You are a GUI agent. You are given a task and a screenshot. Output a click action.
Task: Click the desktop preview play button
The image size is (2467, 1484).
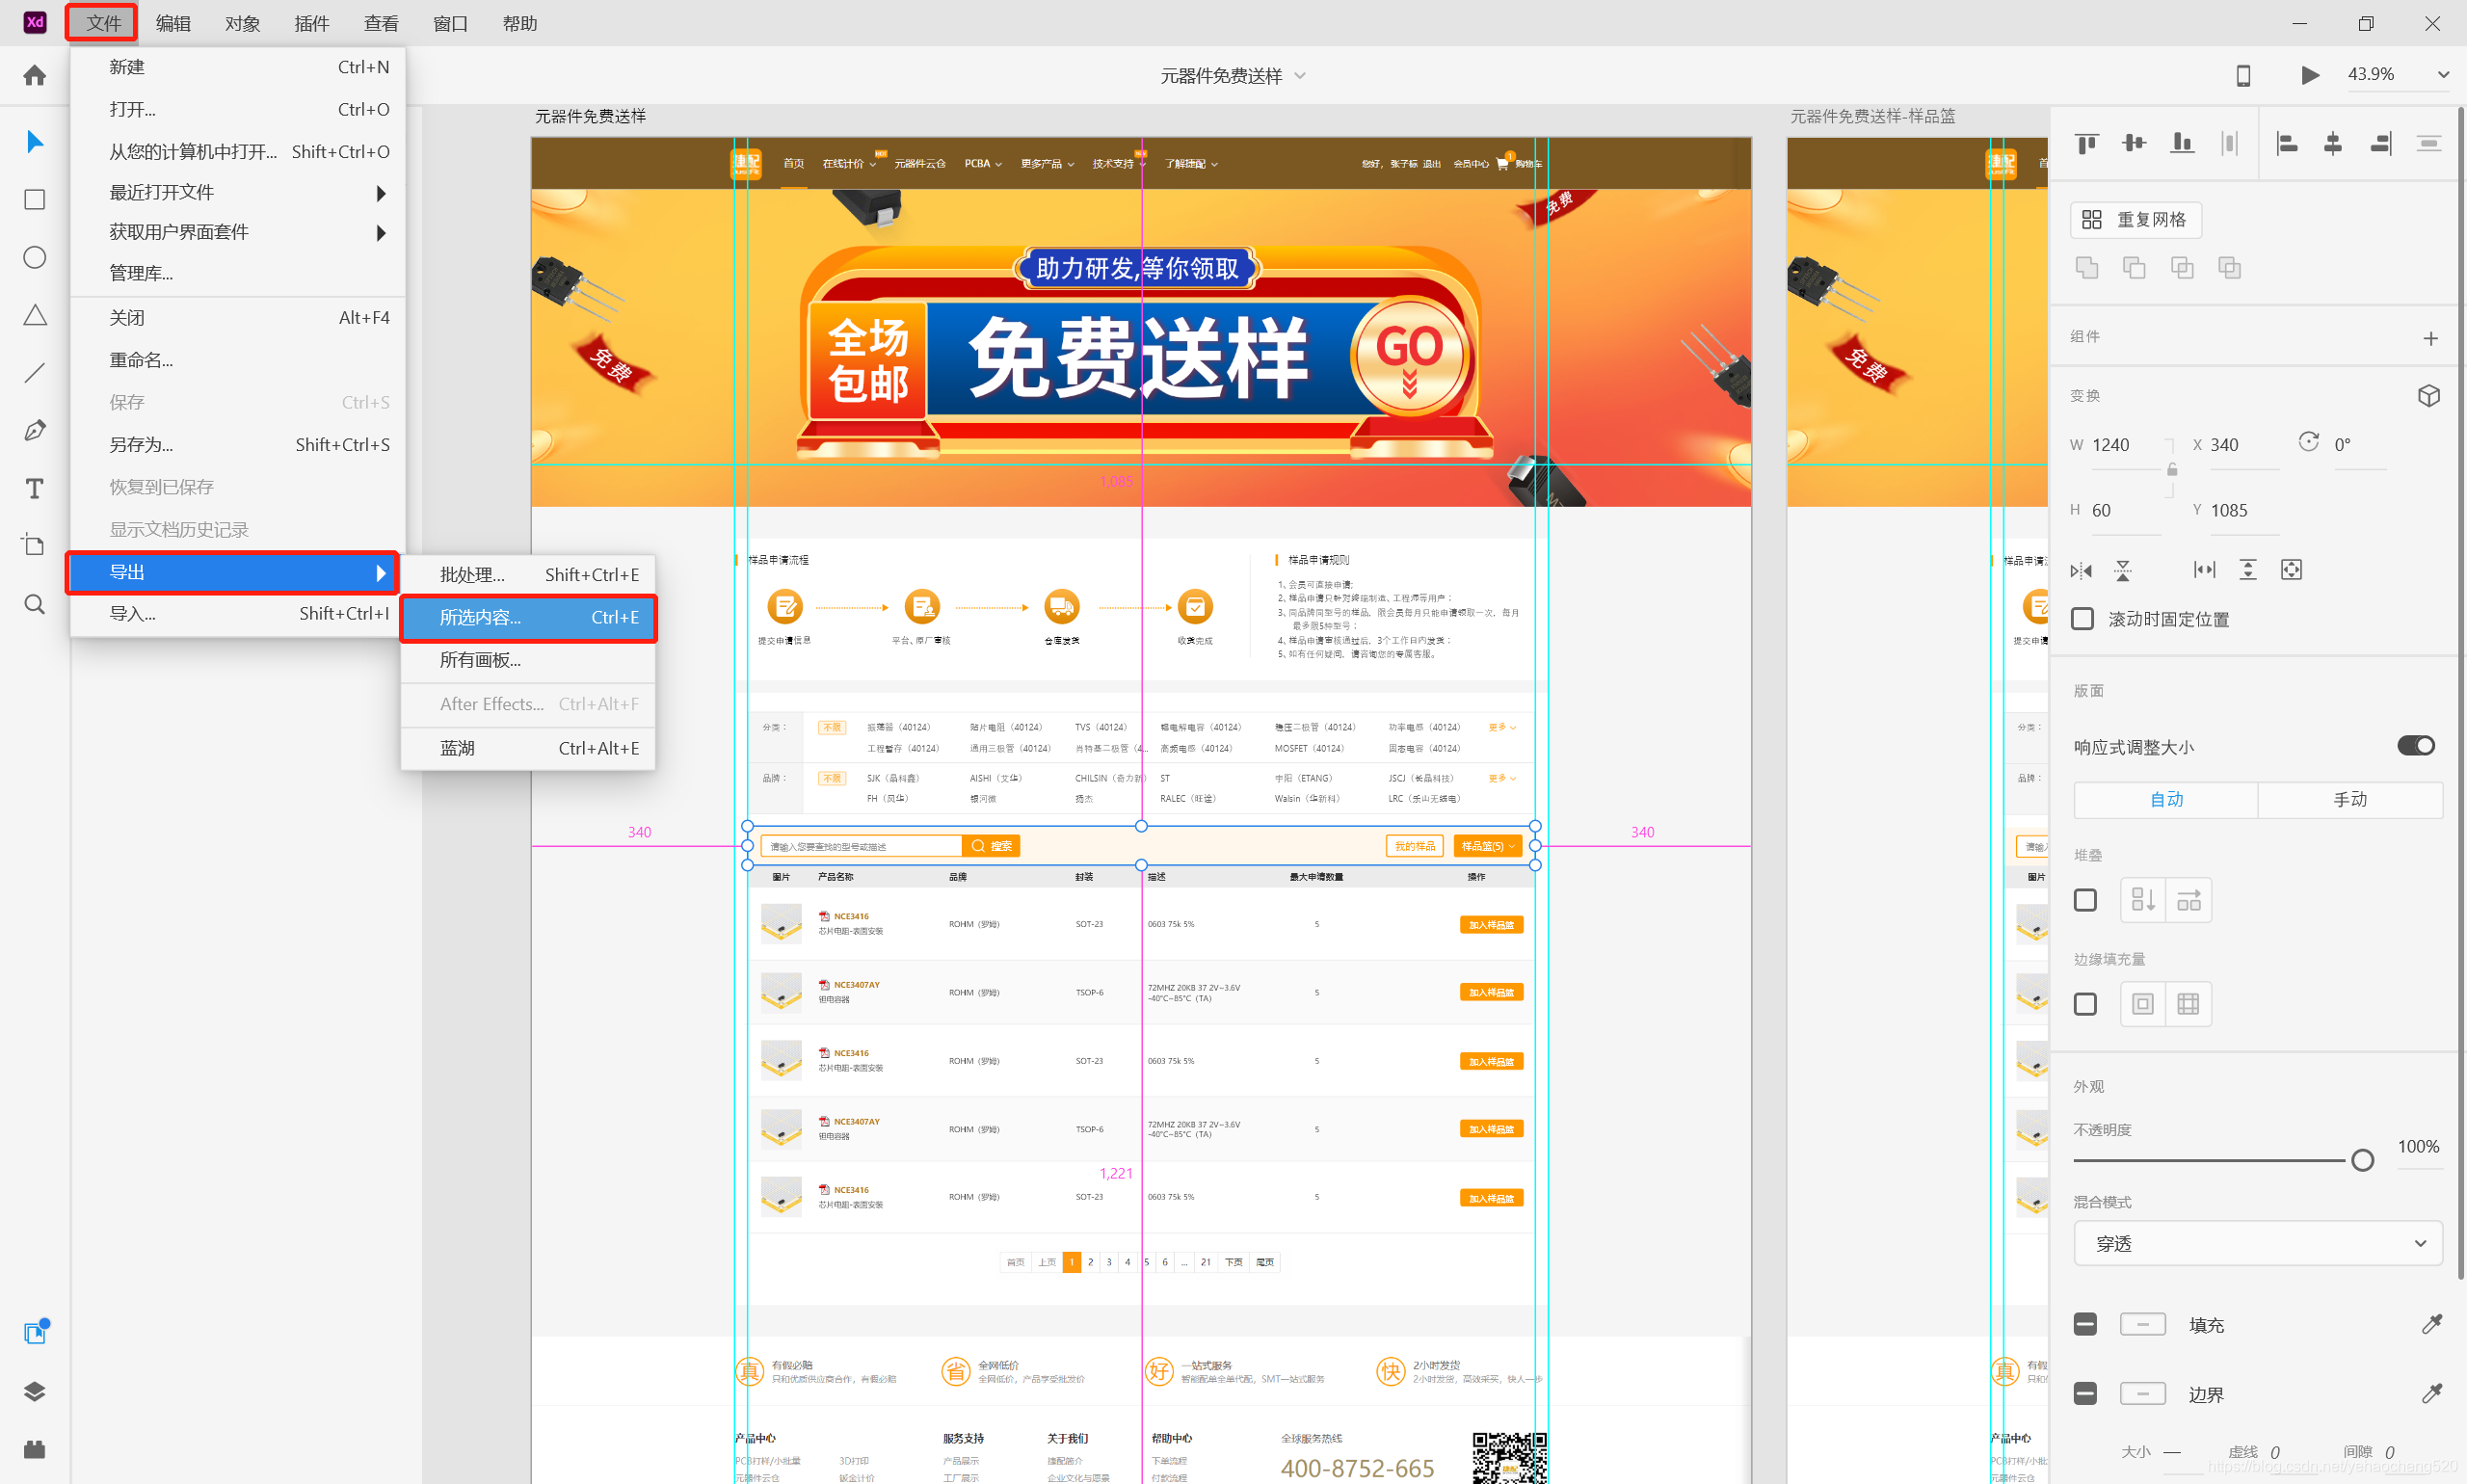(2309, 75)
